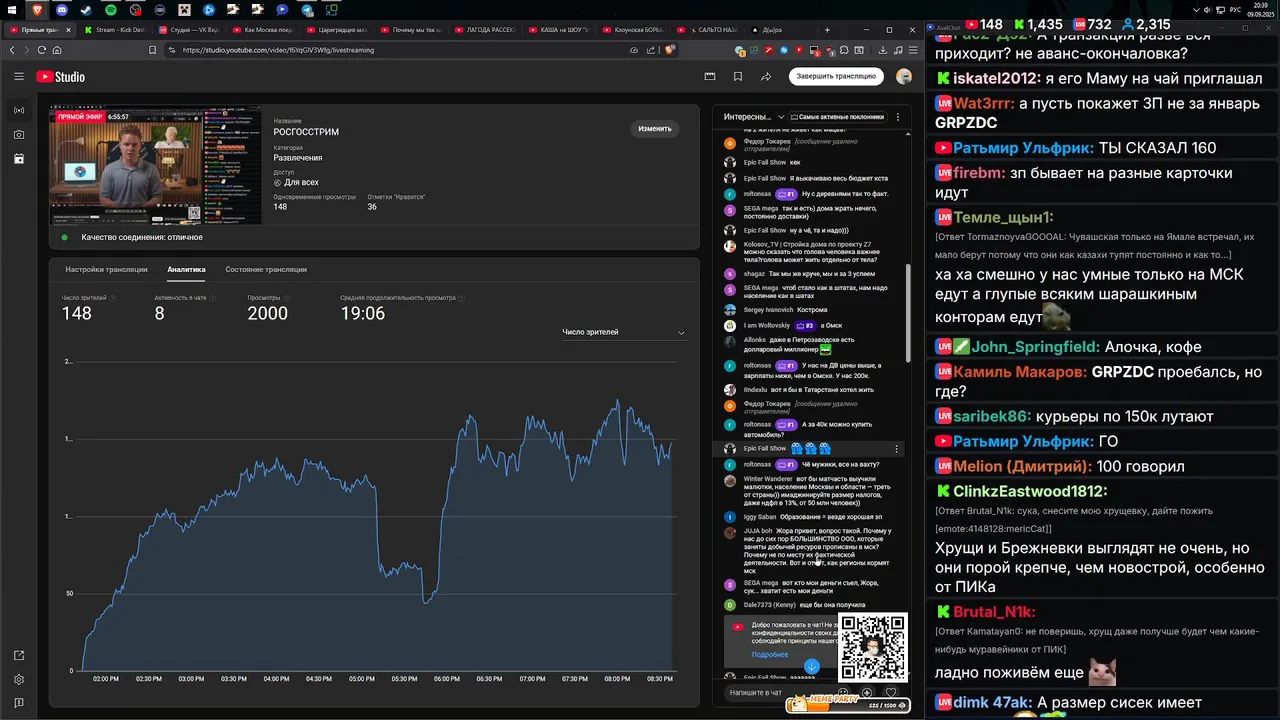This screenshot has width=1280, height=720.
Task: Switch to Настройки трансляции tab
Action: [106, 269]
